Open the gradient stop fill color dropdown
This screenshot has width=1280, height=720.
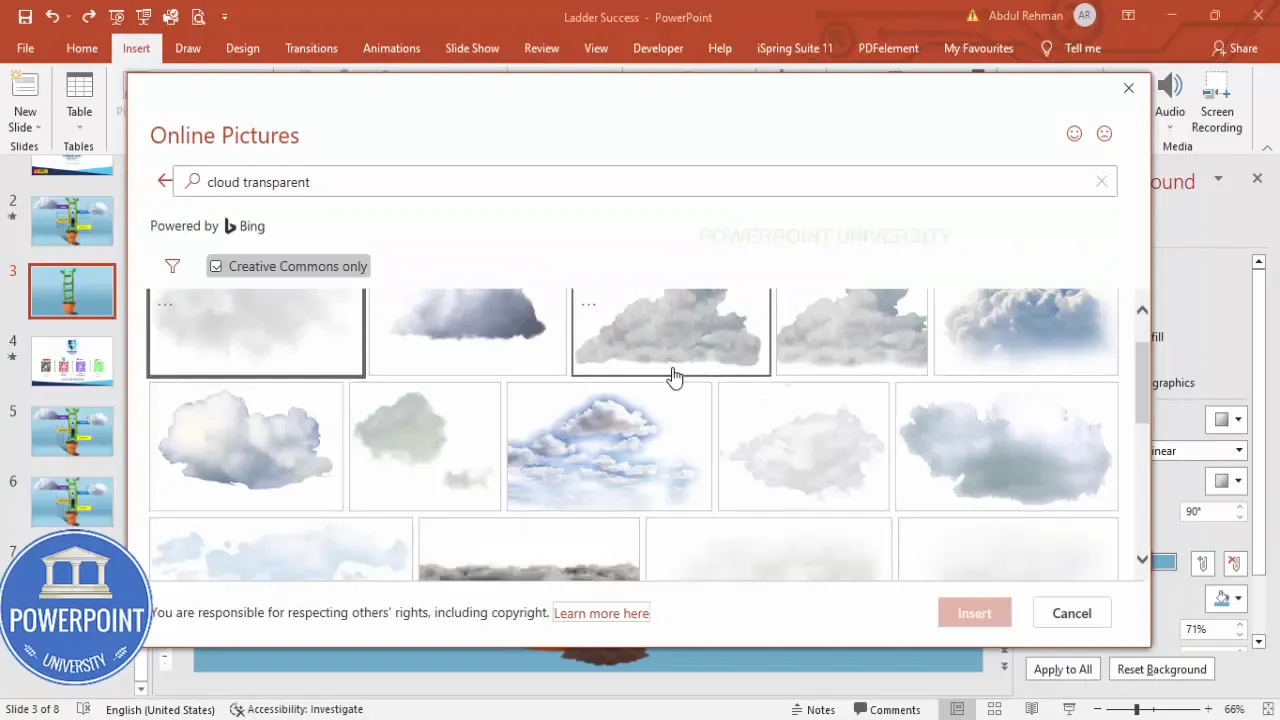1227,599
